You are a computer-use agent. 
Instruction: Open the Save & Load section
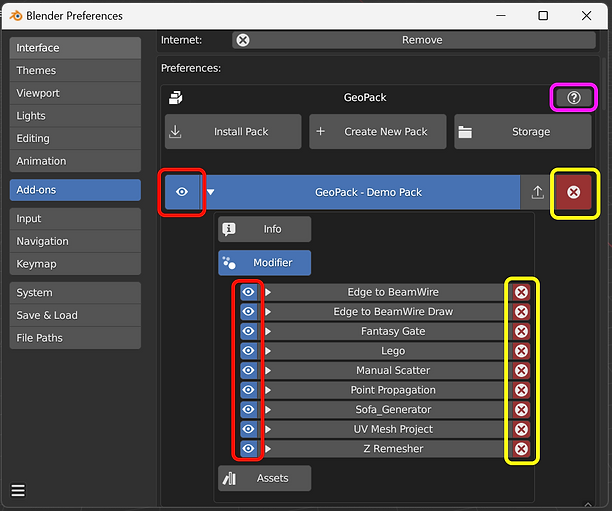75,315
